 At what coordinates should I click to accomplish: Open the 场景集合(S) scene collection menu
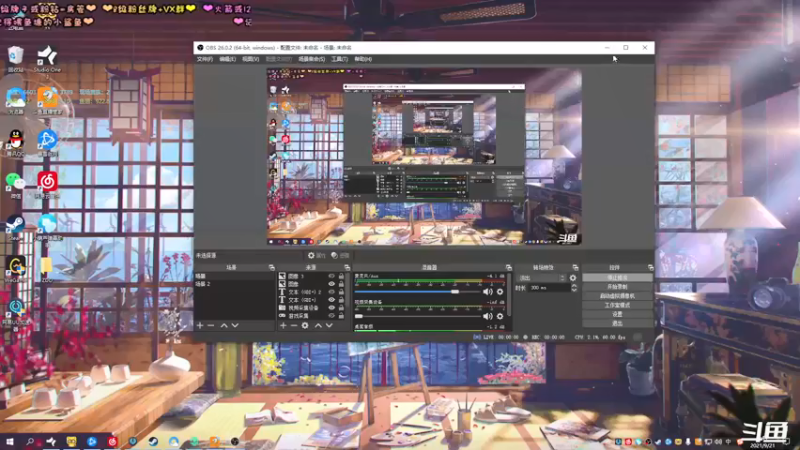tap(311, 59)
